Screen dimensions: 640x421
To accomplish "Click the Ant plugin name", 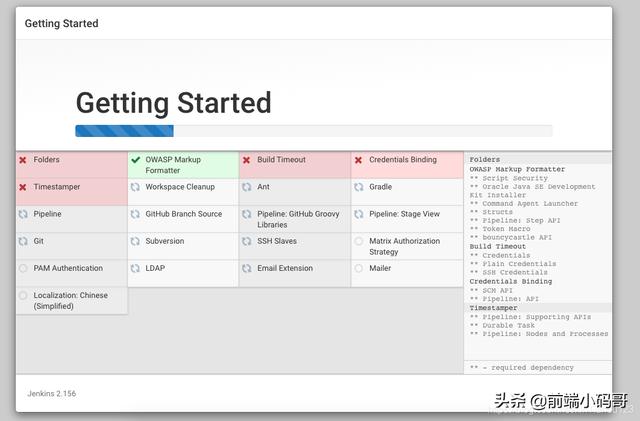I will coord(263,187).
